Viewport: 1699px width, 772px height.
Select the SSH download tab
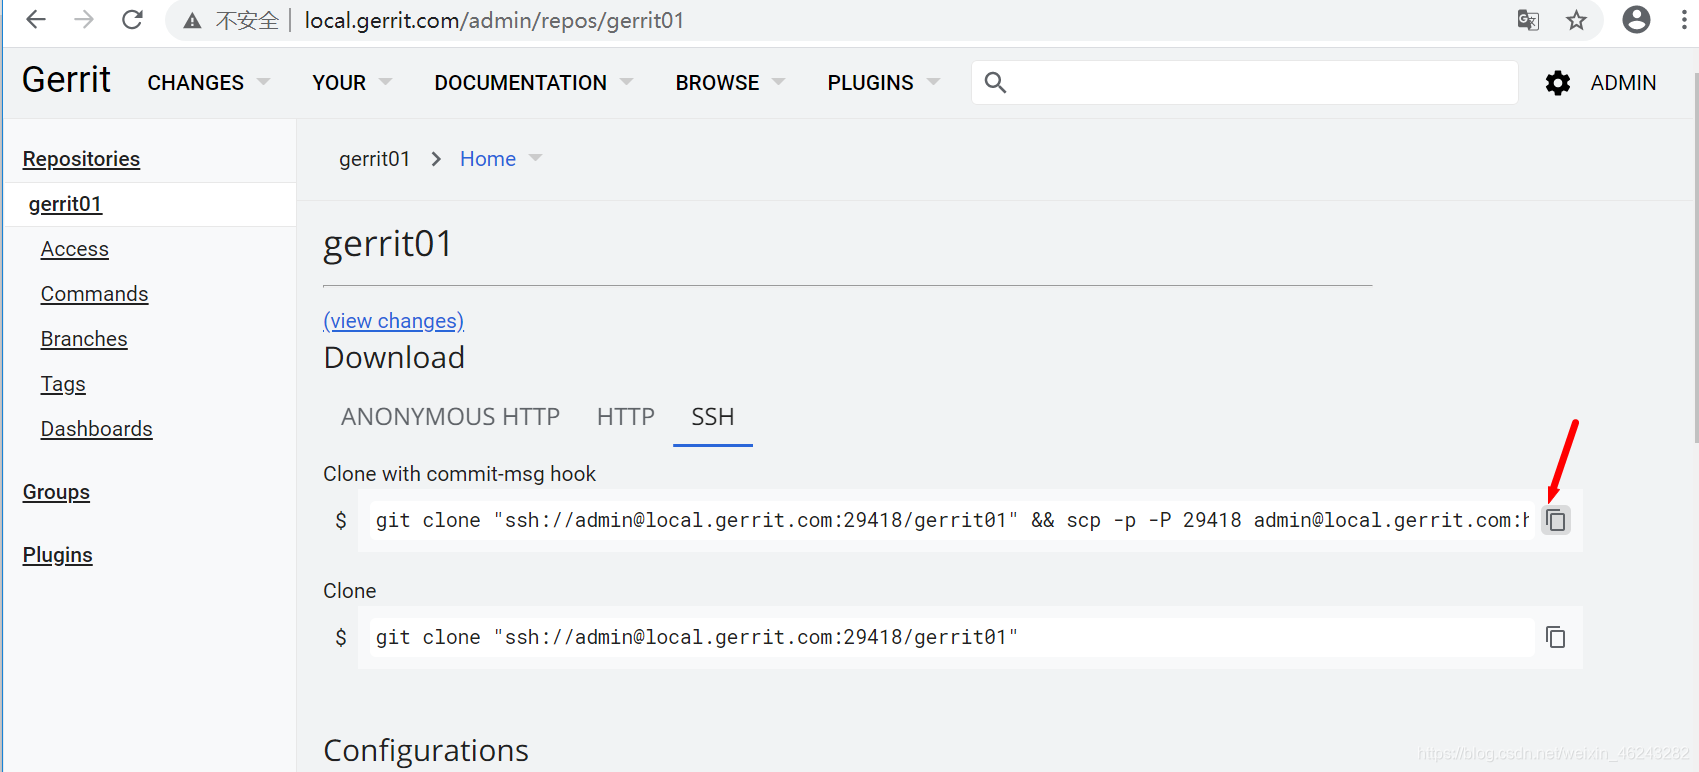(713, 417)
